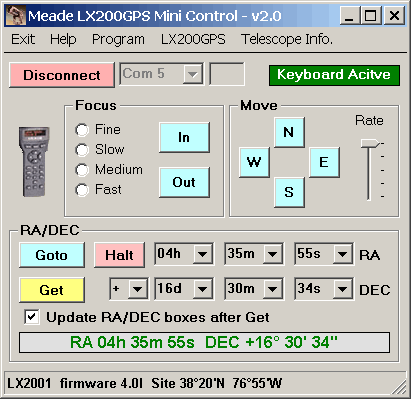This screenshot has width=411, height=399.
Task: Open the LX200GPS menu
Action: pyautogui.click(x=193, y=39)
